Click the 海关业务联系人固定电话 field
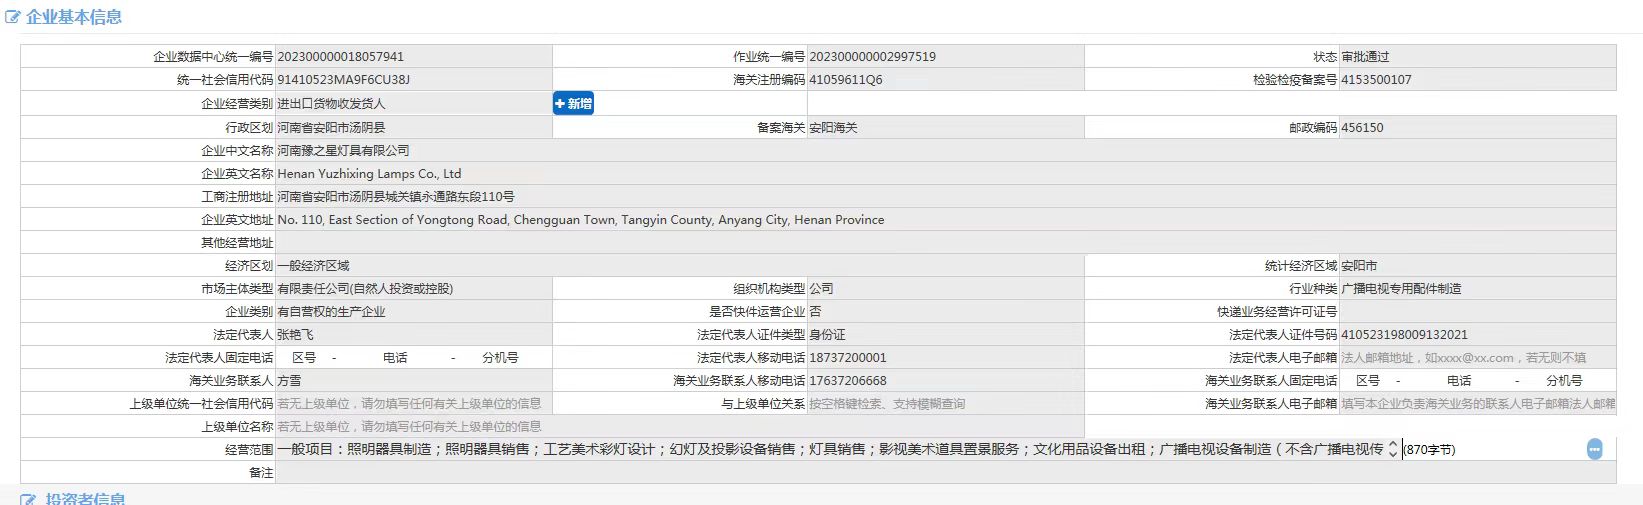The height and width of the screenshot is (505, 1643). [x=1478, y=381]
